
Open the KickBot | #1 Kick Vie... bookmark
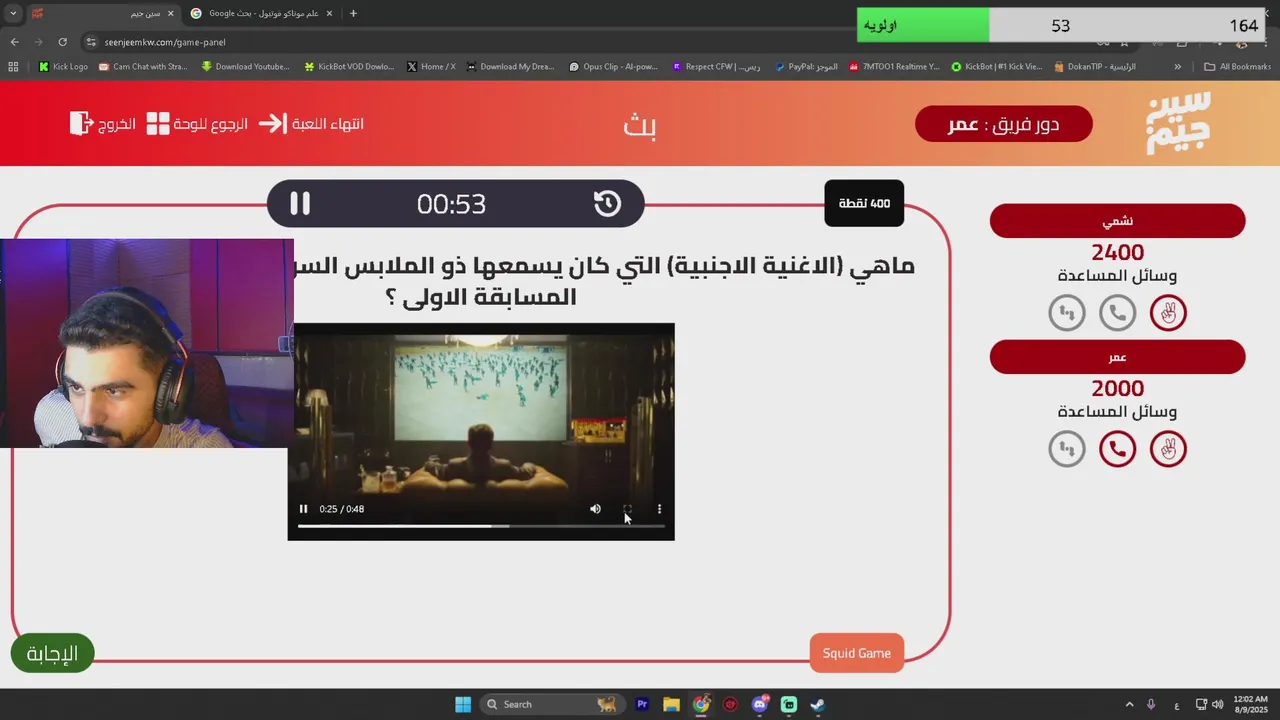click(996, 67)
